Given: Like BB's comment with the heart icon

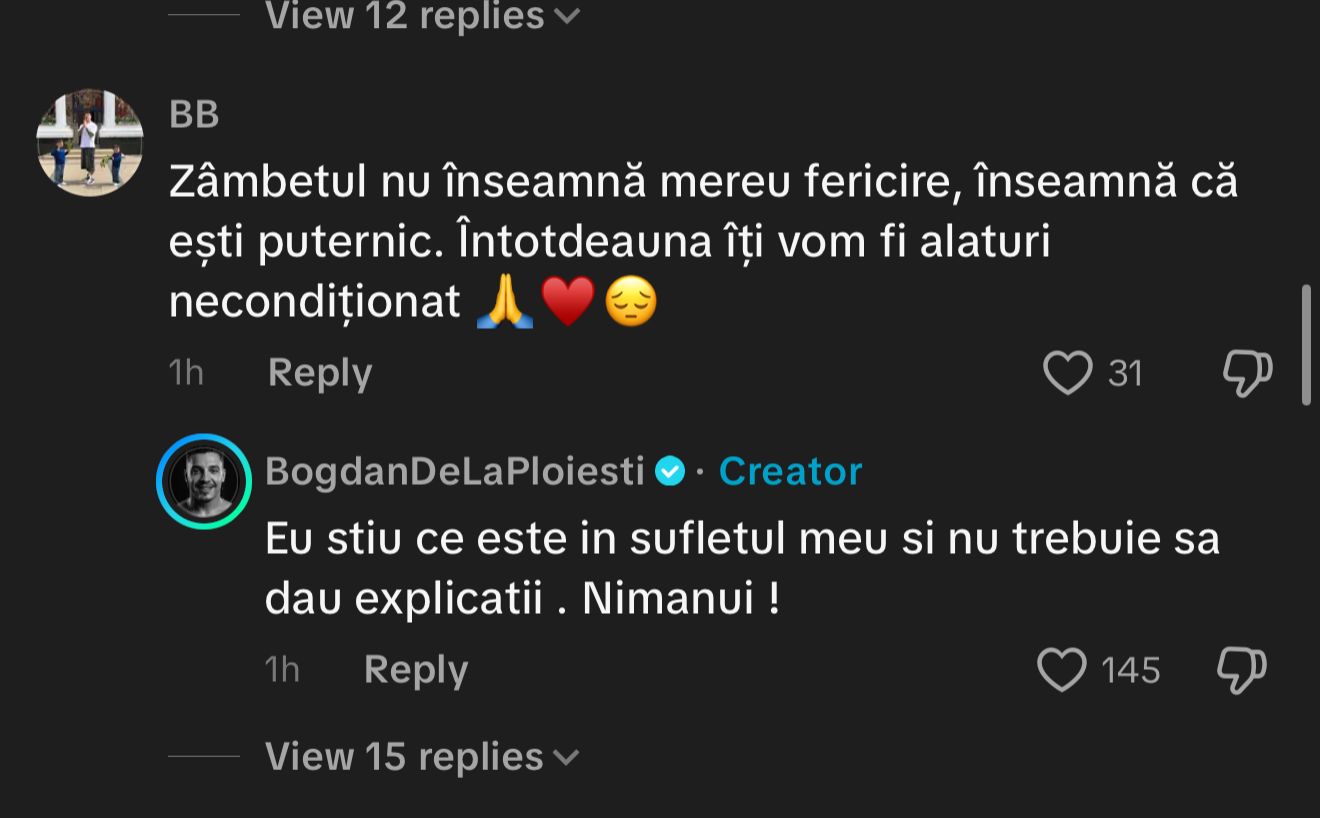Looking at the screenshot, I should 1067,373.
